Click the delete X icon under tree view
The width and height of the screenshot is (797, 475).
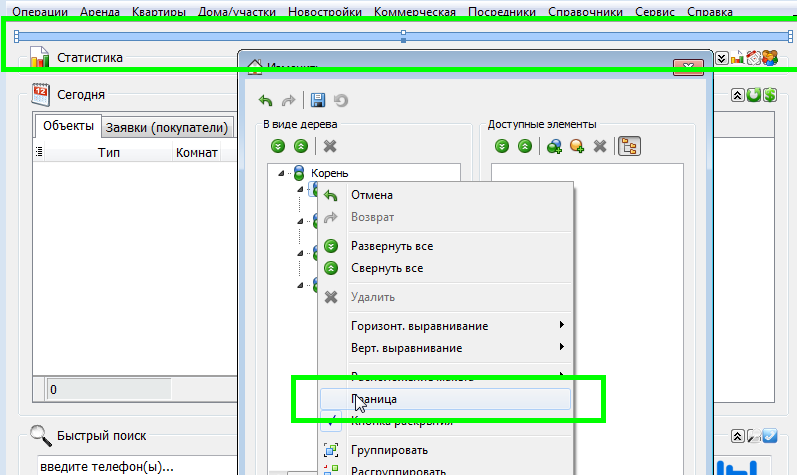(329, 146)
